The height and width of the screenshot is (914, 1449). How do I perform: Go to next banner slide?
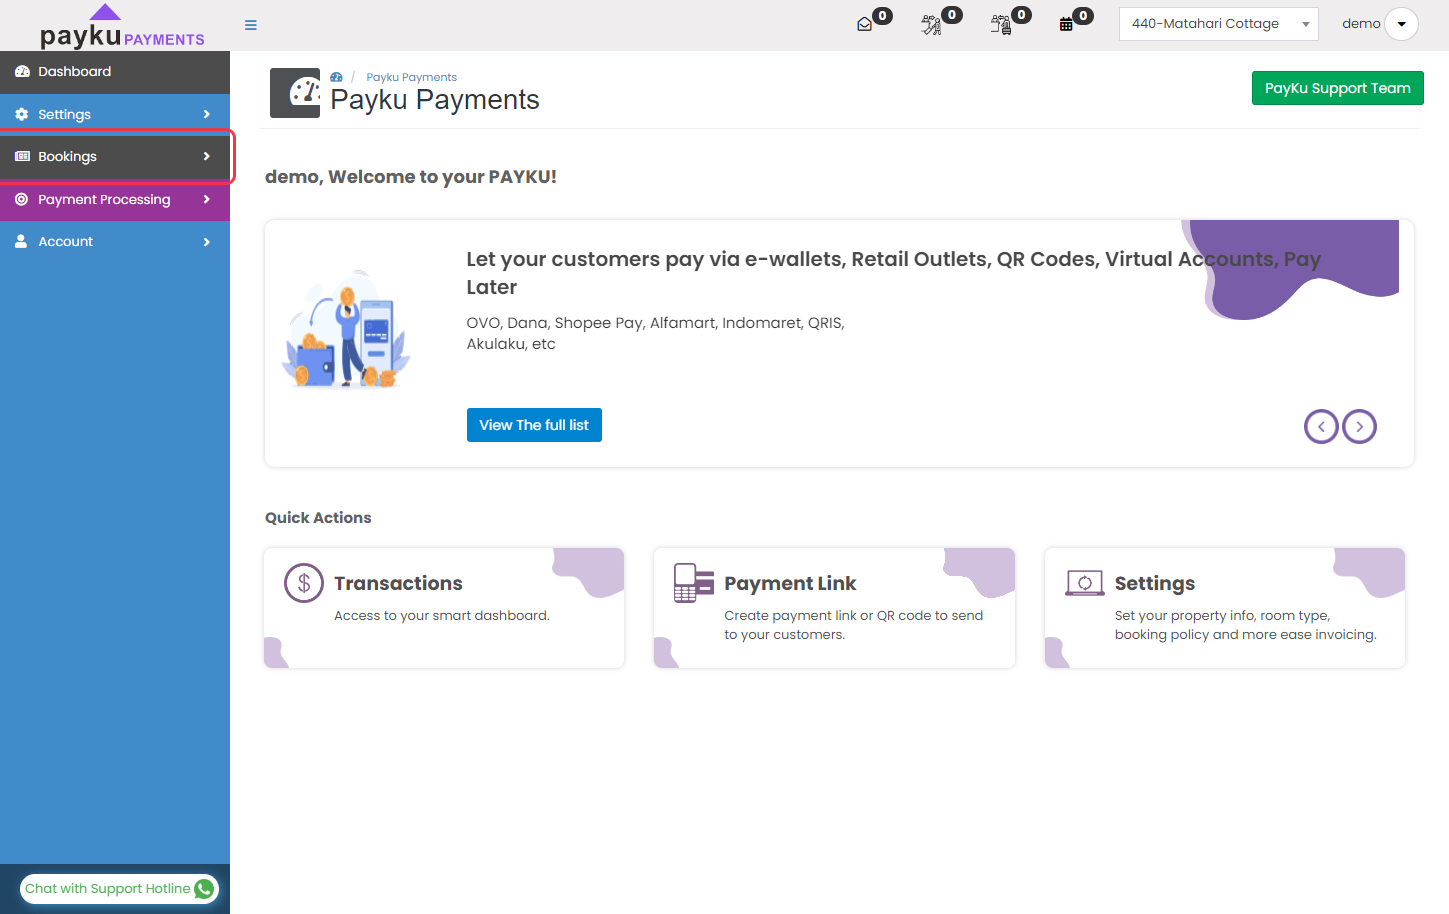(1359, 427)
